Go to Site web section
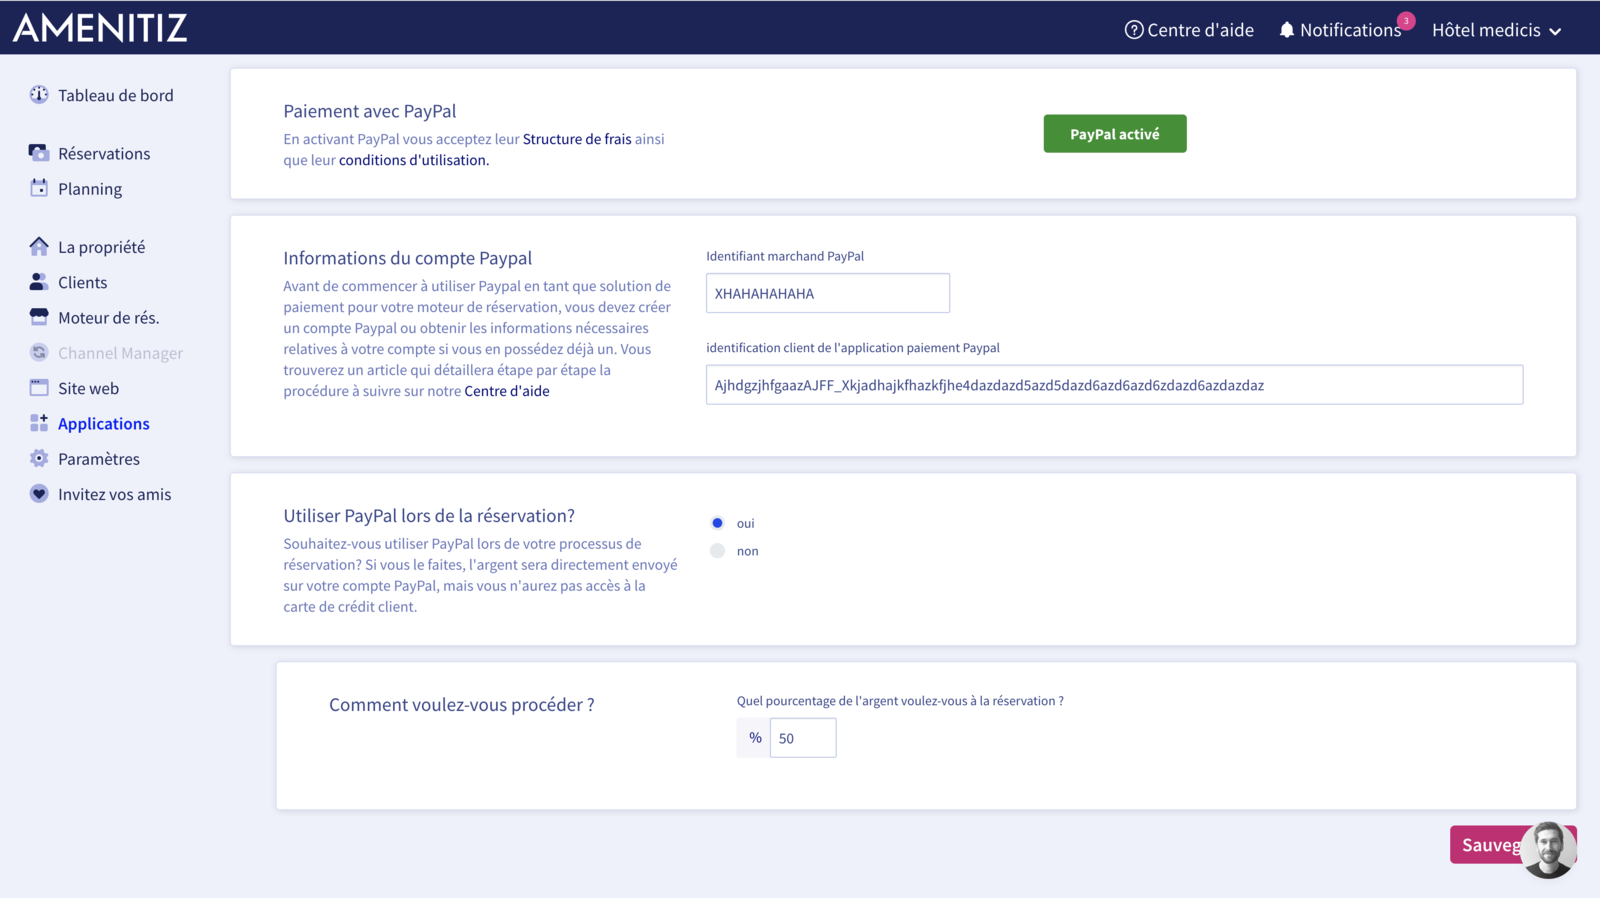 click(x=88, y=388)
